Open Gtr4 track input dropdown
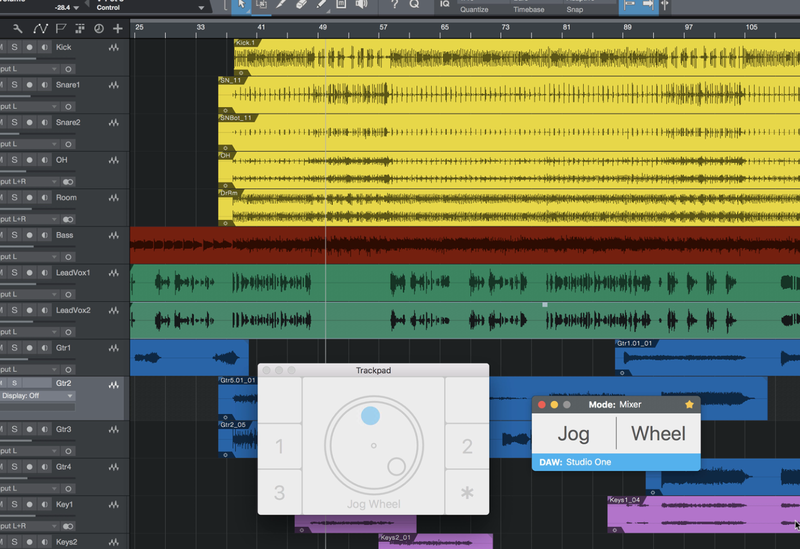Screen dimensions: 800x549 tap(29, 489)
